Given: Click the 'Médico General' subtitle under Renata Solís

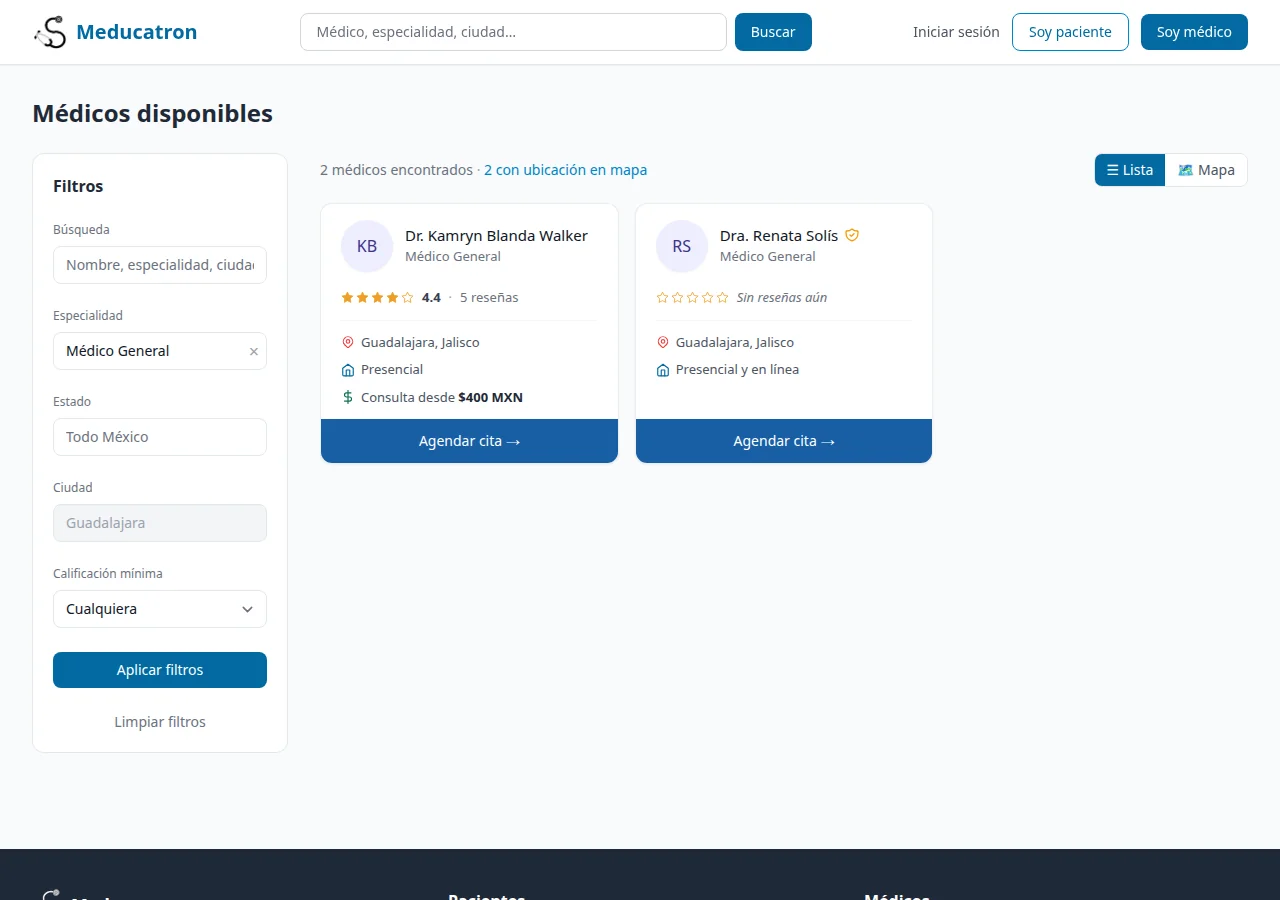Looking at the screenshot, I should click(x=768, y=256).
